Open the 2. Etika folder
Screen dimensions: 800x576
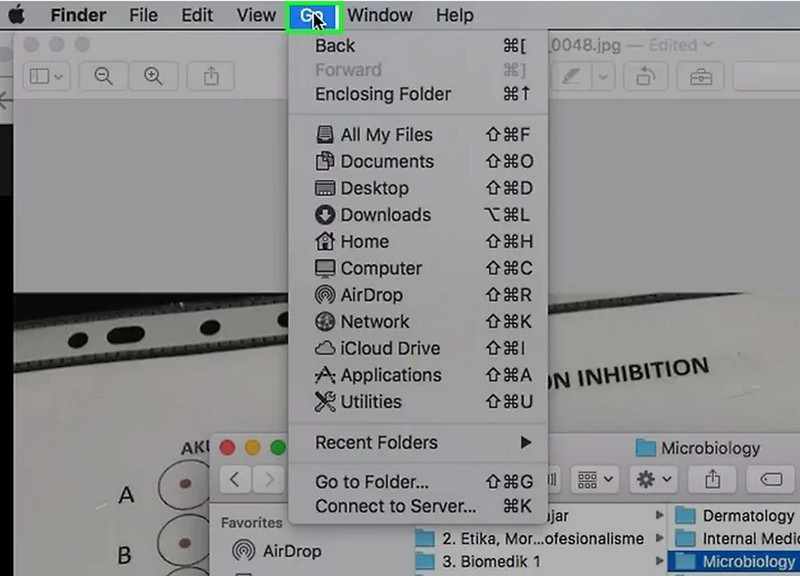pos(529,538)
